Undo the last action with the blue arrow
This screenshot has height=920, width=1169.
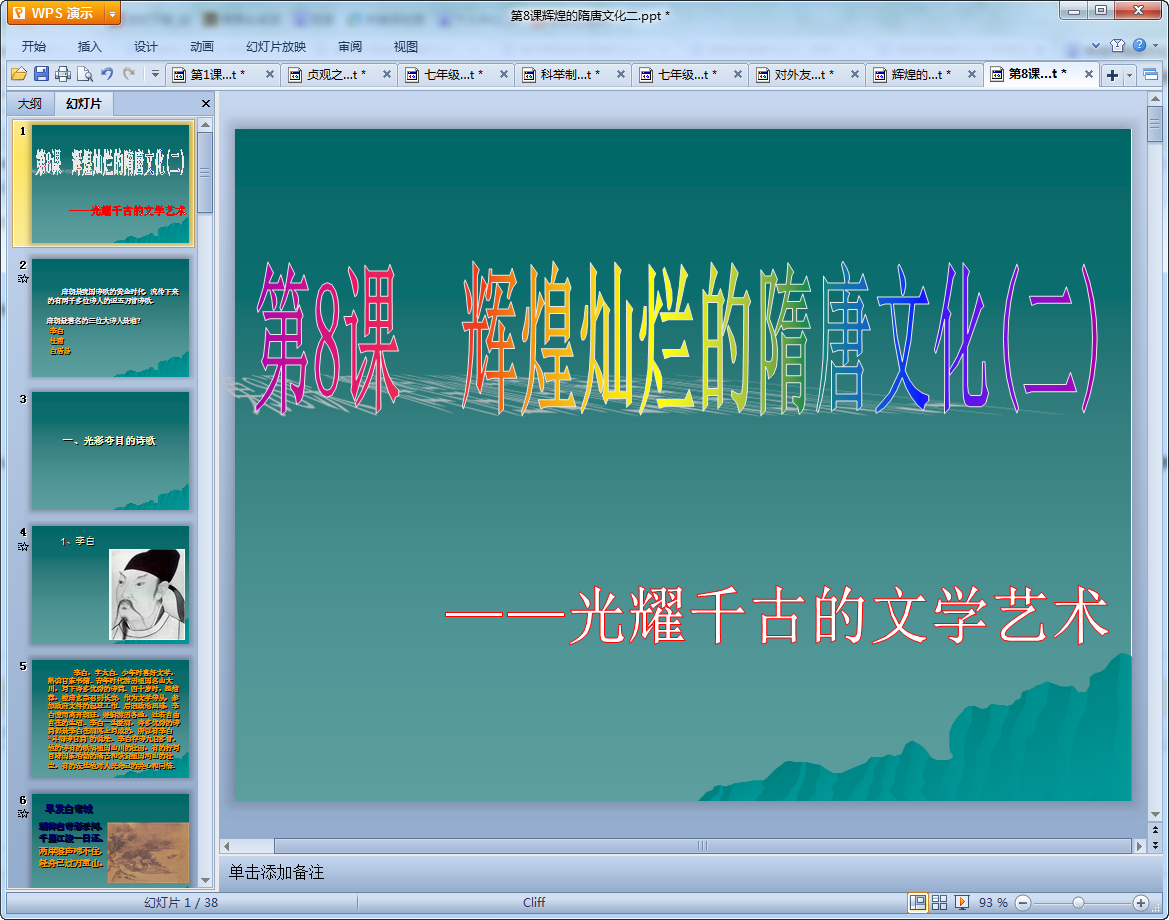tap(107, 73)
